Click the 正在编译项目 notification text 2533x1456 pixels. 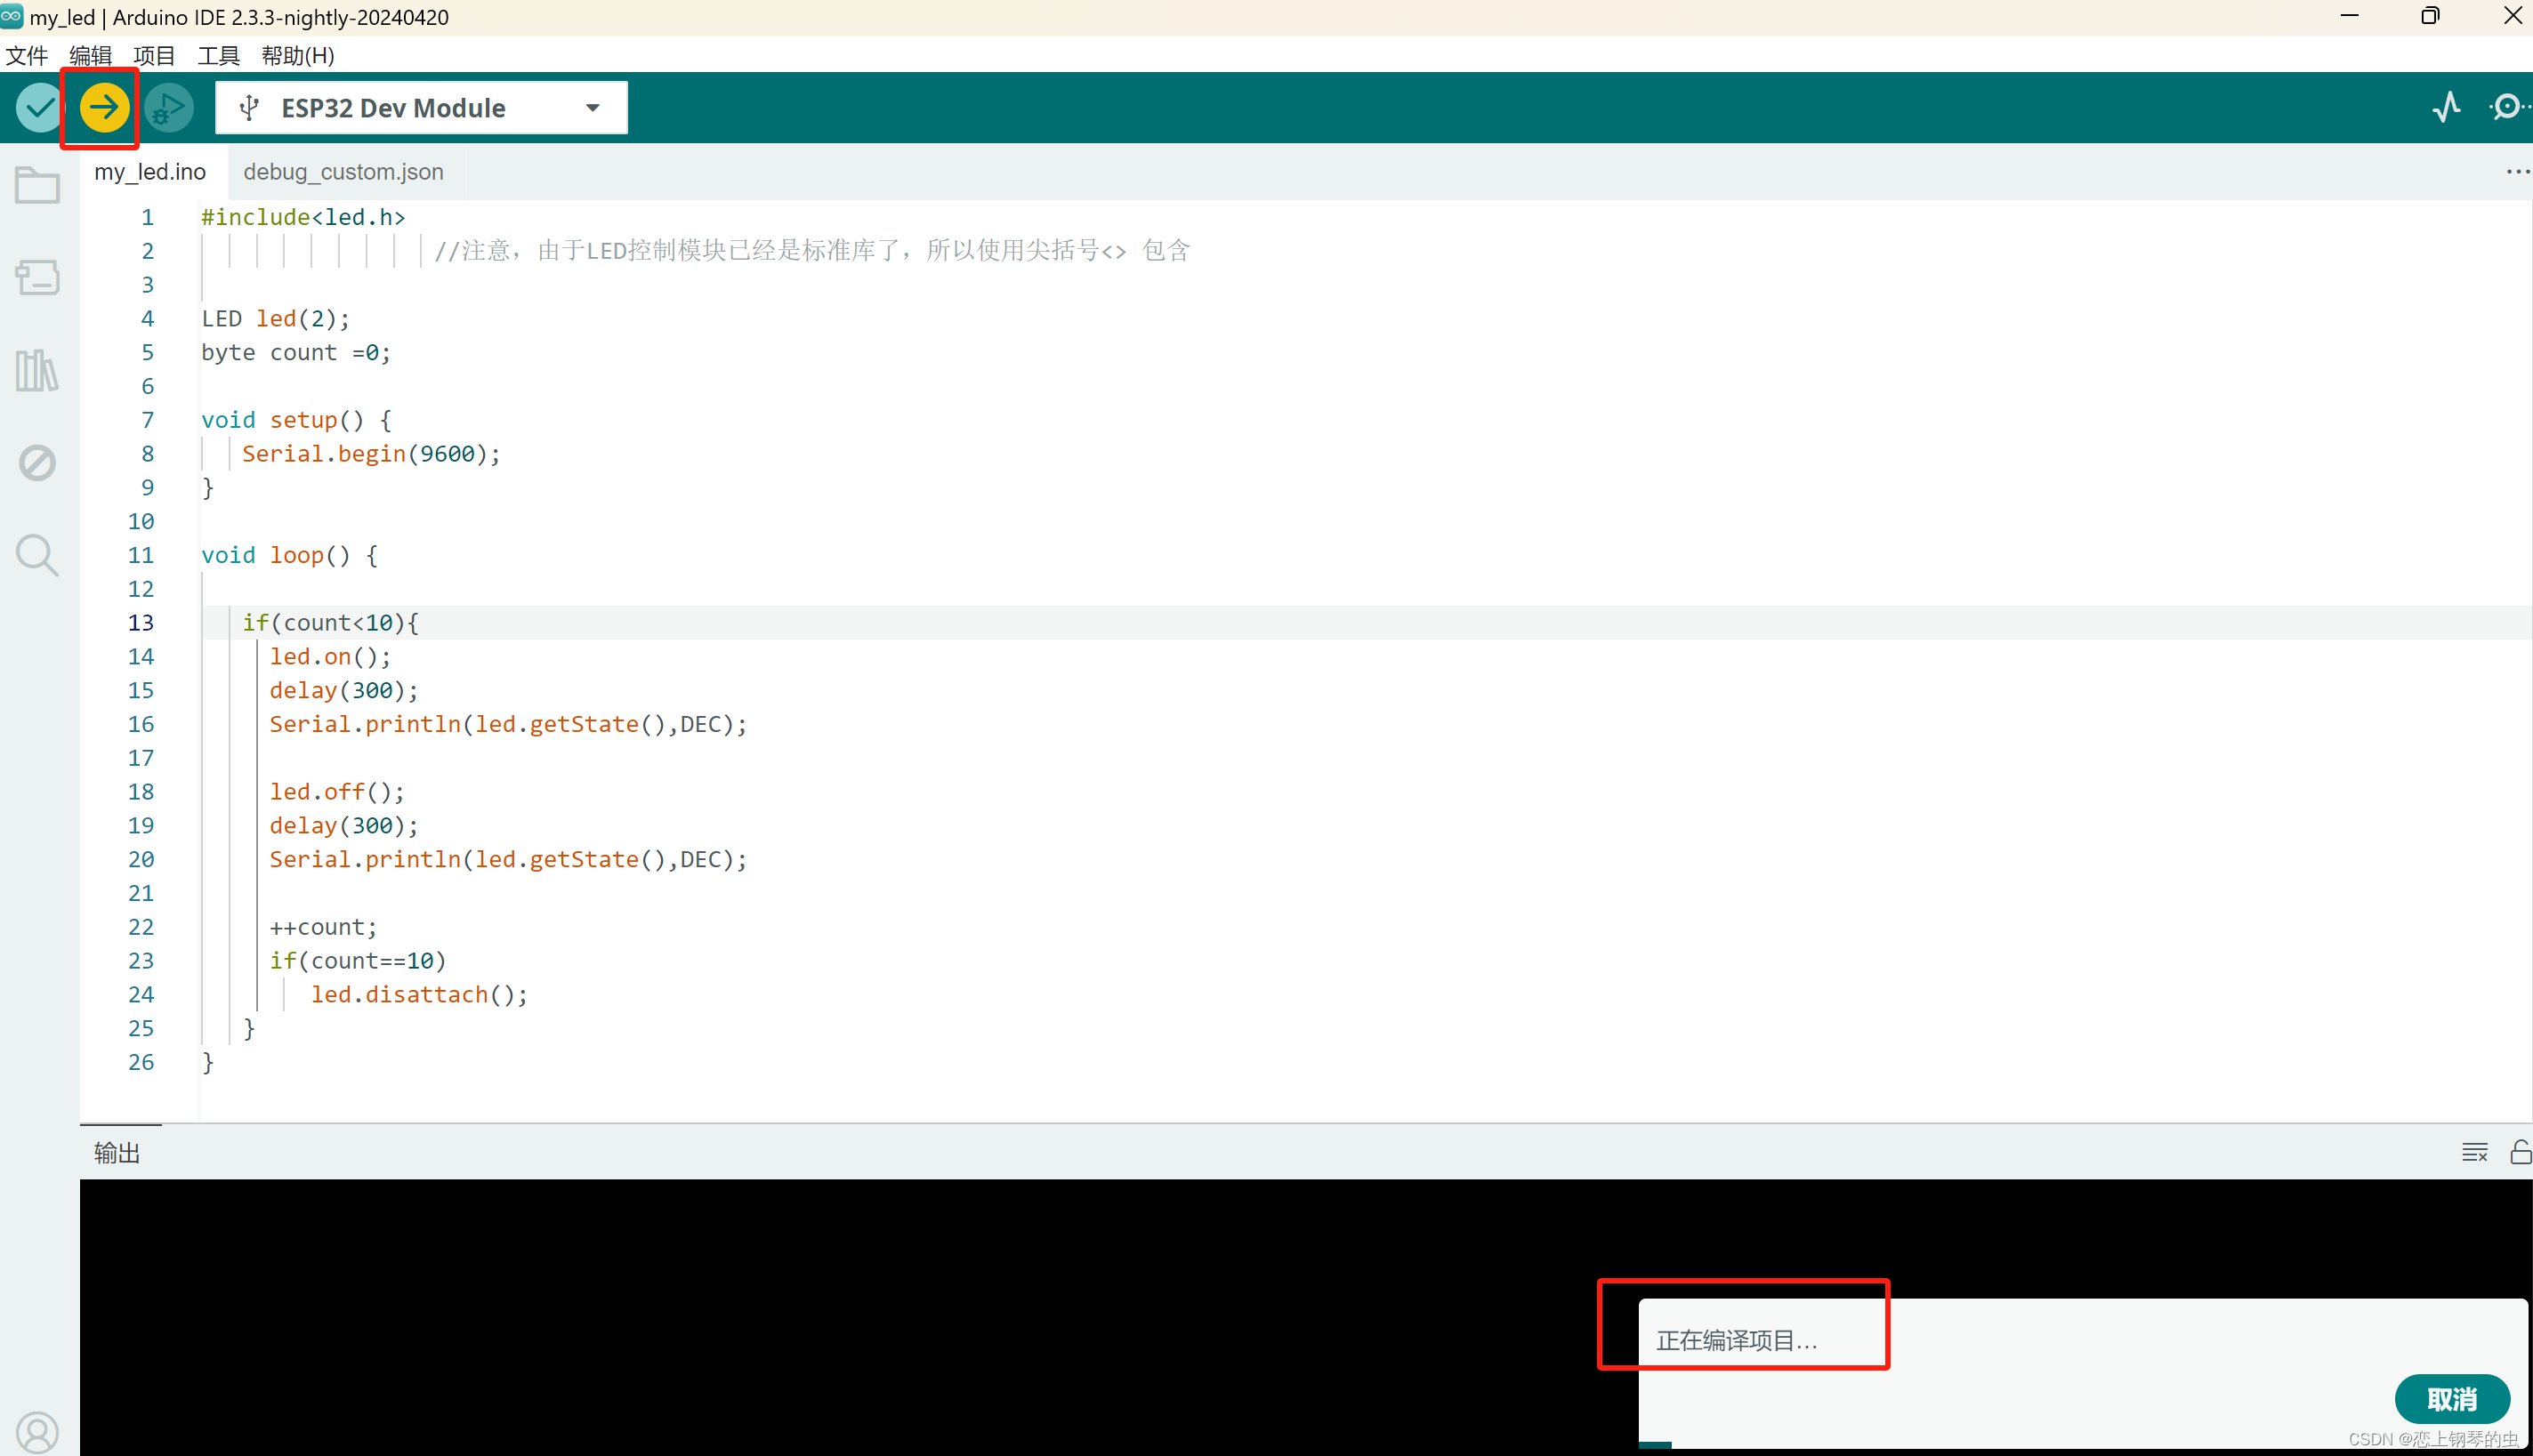(x=1736, y=1341)
